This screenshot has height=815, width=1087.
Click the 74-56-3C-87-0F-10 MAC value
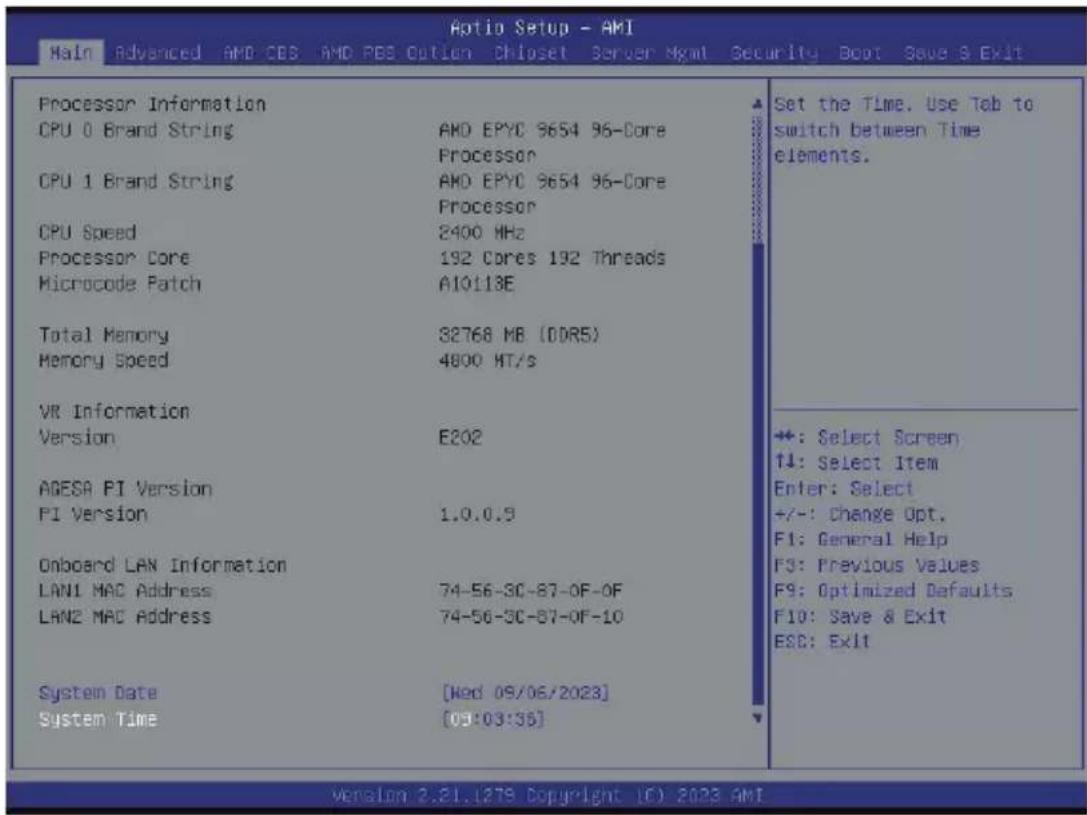pyautogui.click(x=531, y=617)
